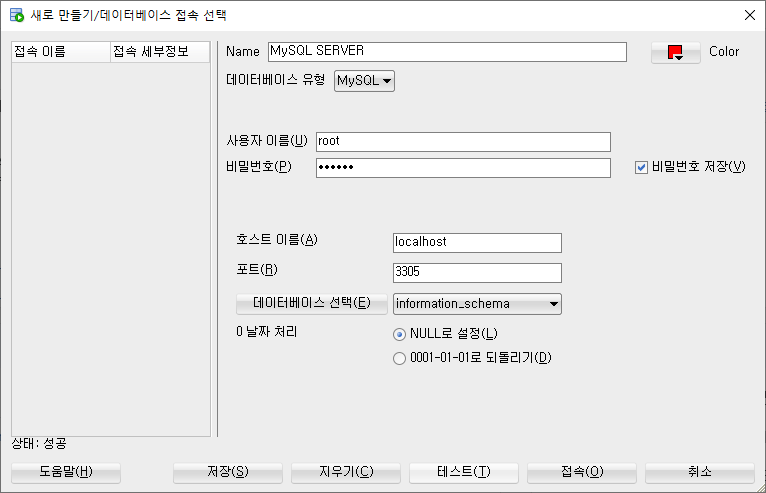766x493 pixels.
Task: Click the 도움말(H) help button
Action: pyautogui.click(x=66, y=472)
